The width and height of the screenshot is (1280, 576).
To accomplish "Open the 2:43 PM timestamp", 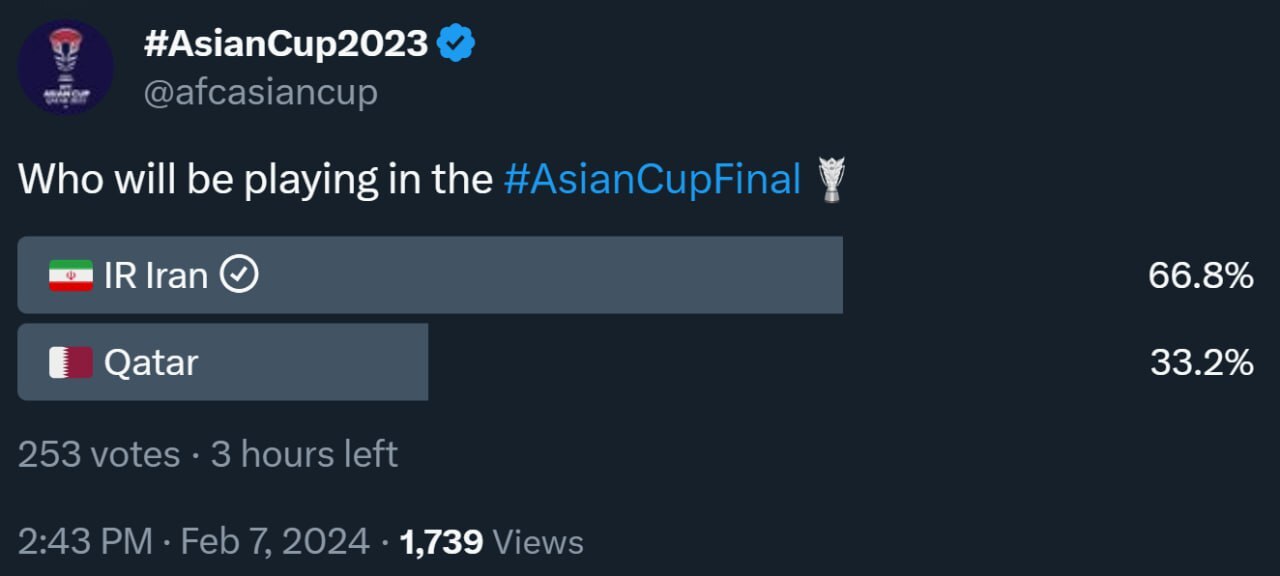I will tap(85, 542).
